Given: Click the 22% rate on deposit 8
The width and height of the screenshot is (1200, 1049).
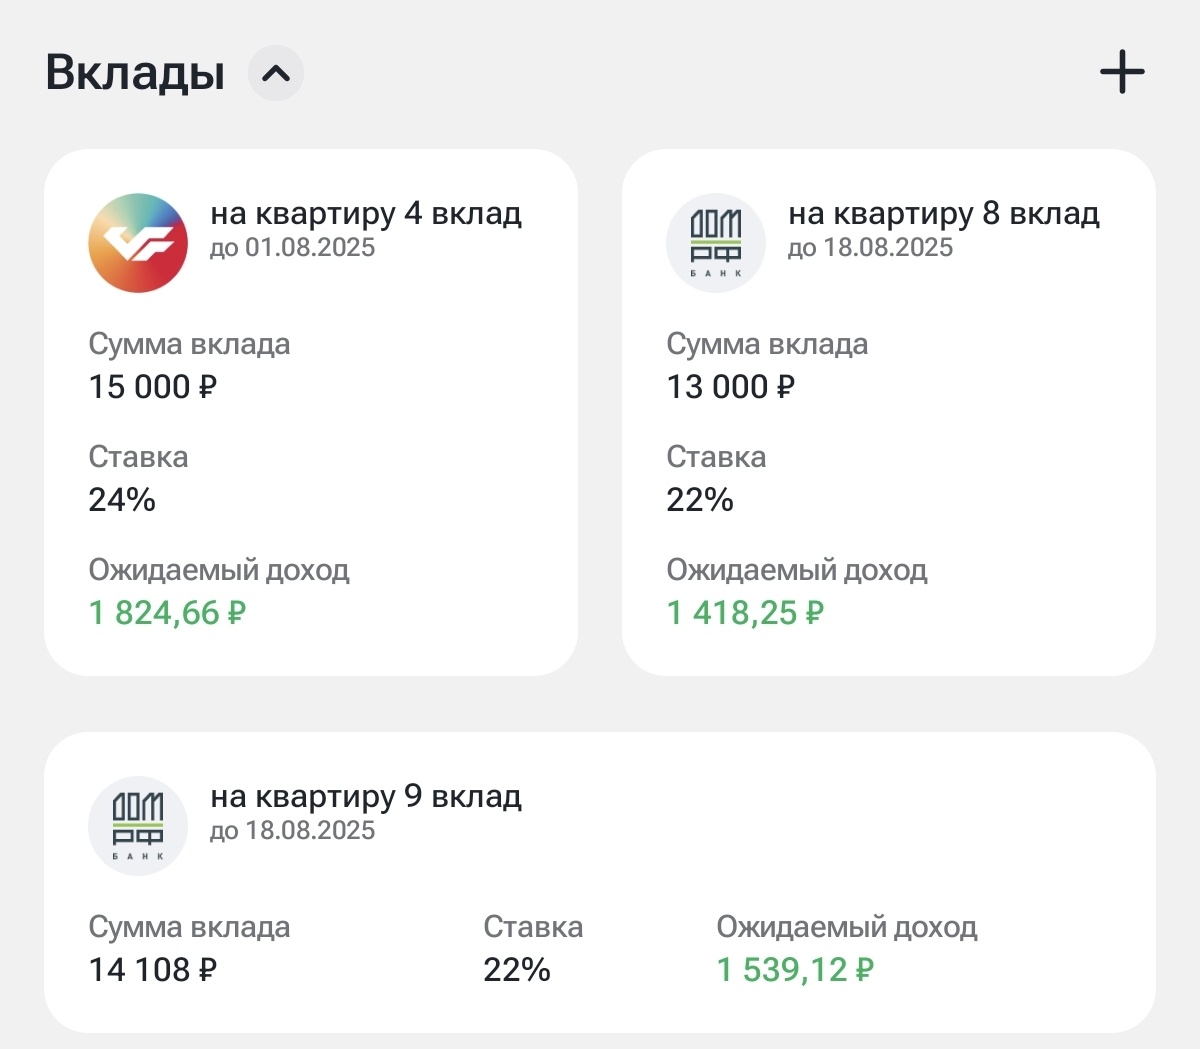Looking at the screenshot, I should click(700, 500).
